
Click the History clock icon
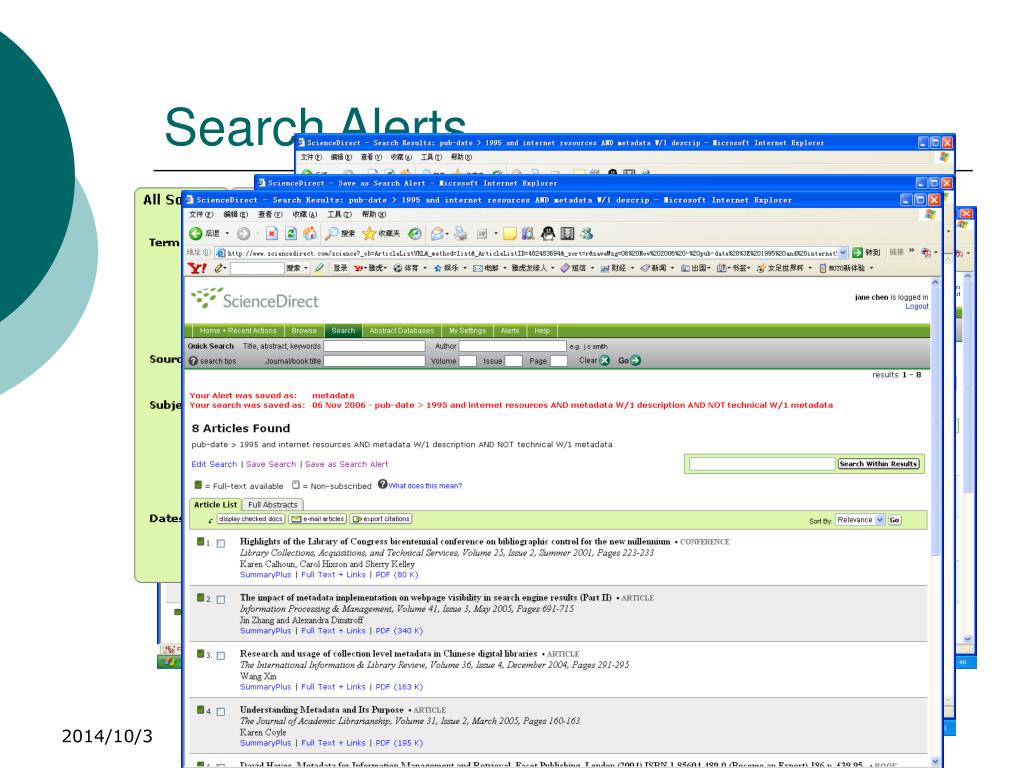(415, 233)
